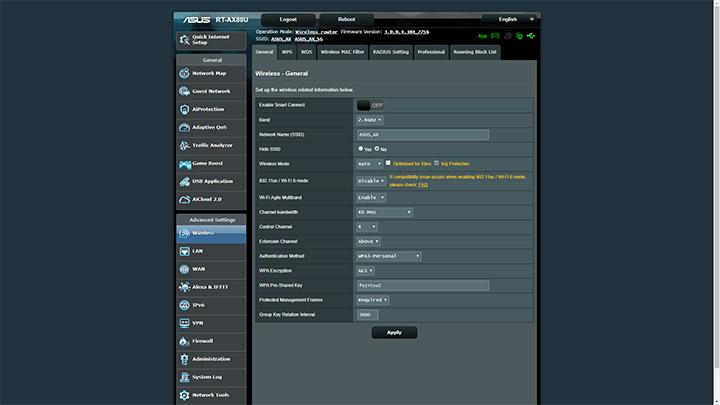Click the Firewall icon in Advanced Settings
Screen dimensions: 720x405
(185, 340)
